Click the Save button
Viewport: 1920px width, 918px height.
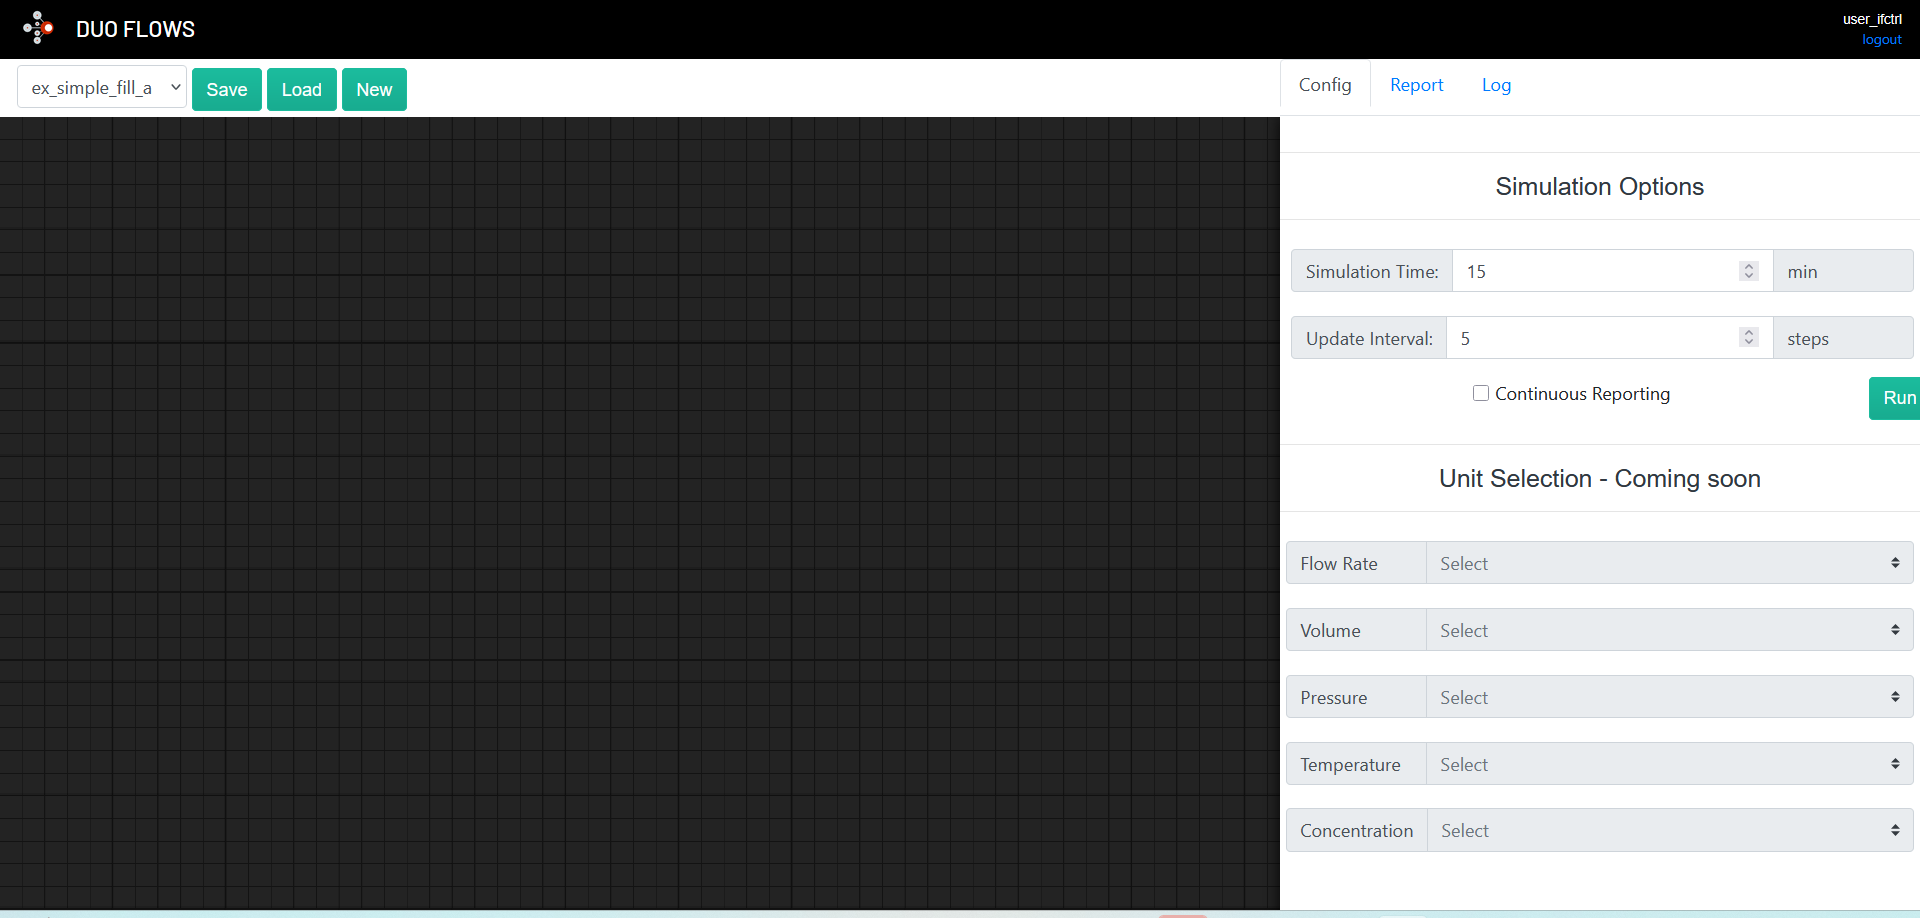(x=227, y=89)
